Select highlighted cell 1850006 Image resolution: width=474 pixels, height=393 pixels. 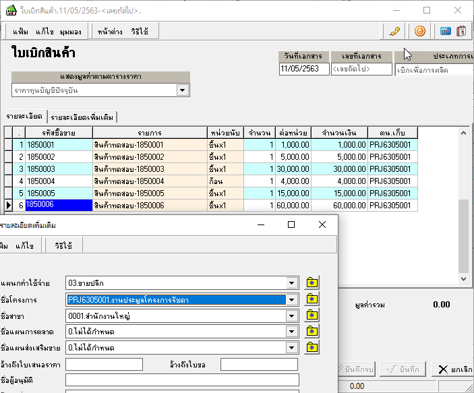(x=59, y=205)
